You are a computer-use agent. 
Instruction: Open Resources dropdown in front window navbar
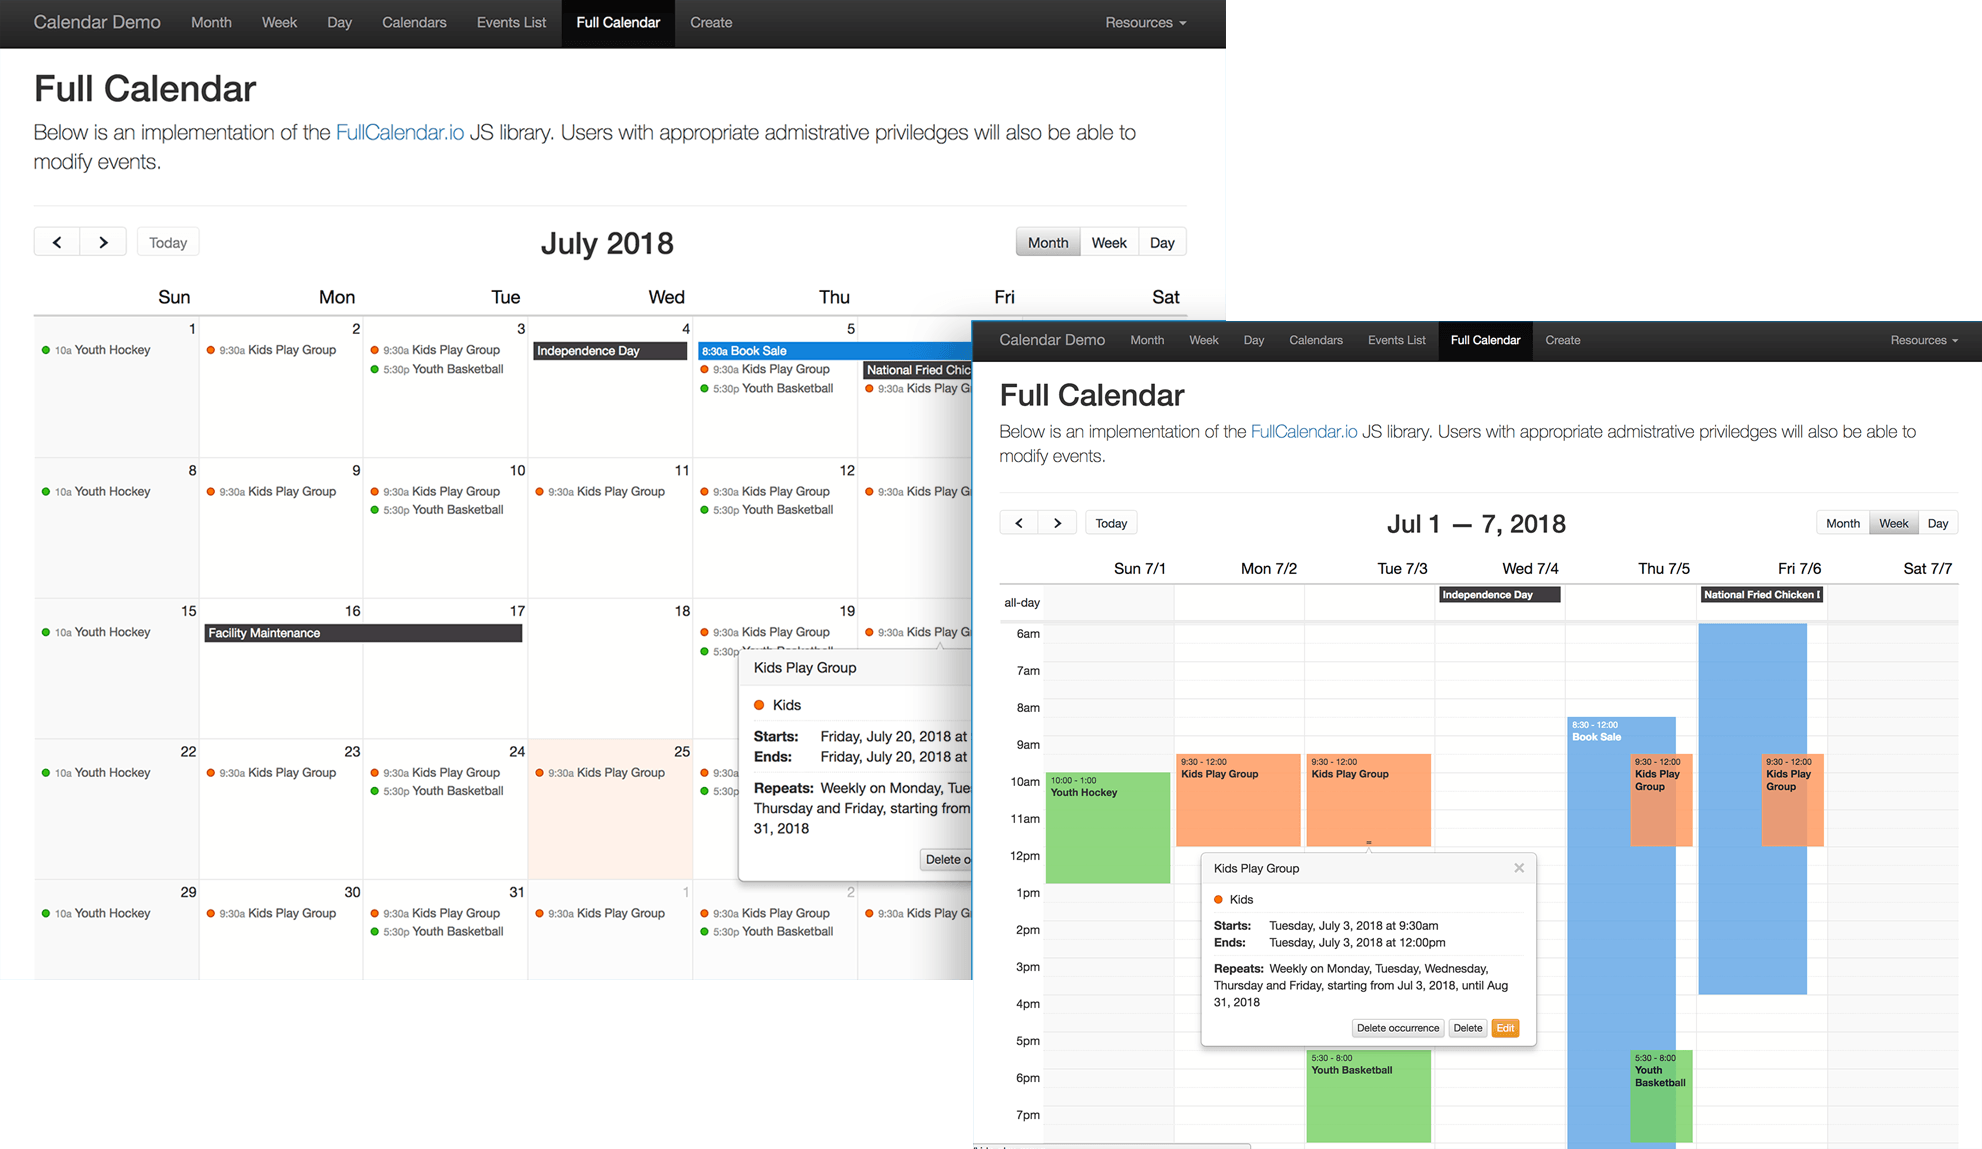[x=1924, y=340]
